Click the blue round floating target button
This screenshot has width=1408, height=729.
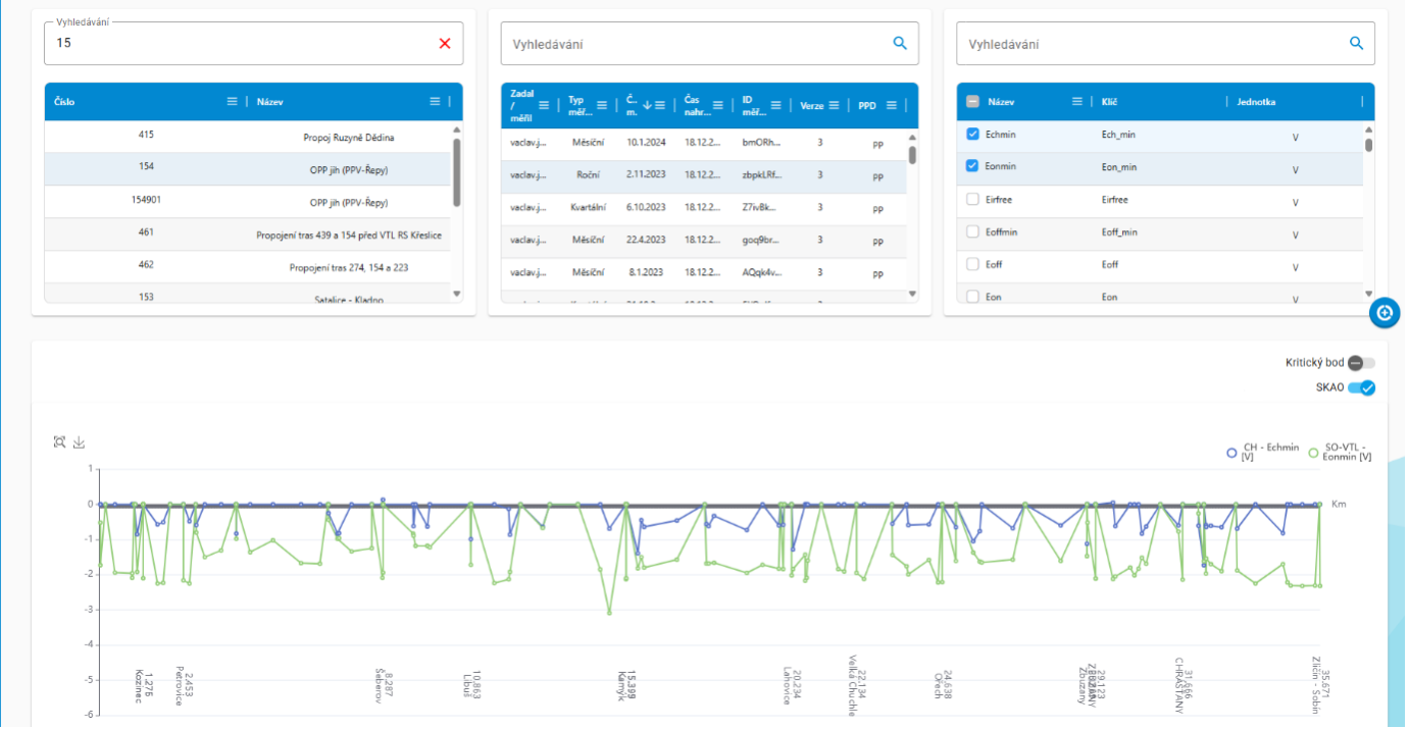[x=1384, y=313]
